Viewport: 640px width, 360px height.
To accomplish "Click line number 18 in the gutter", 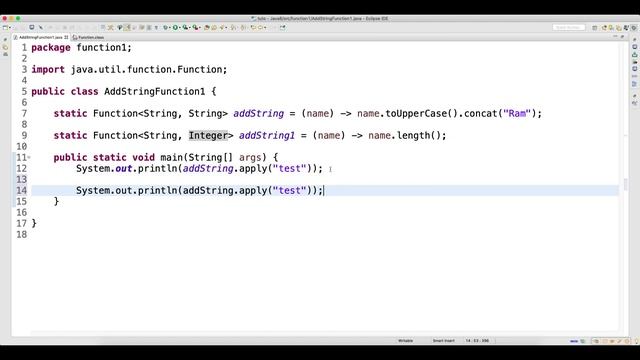I will tap(22, 235).
